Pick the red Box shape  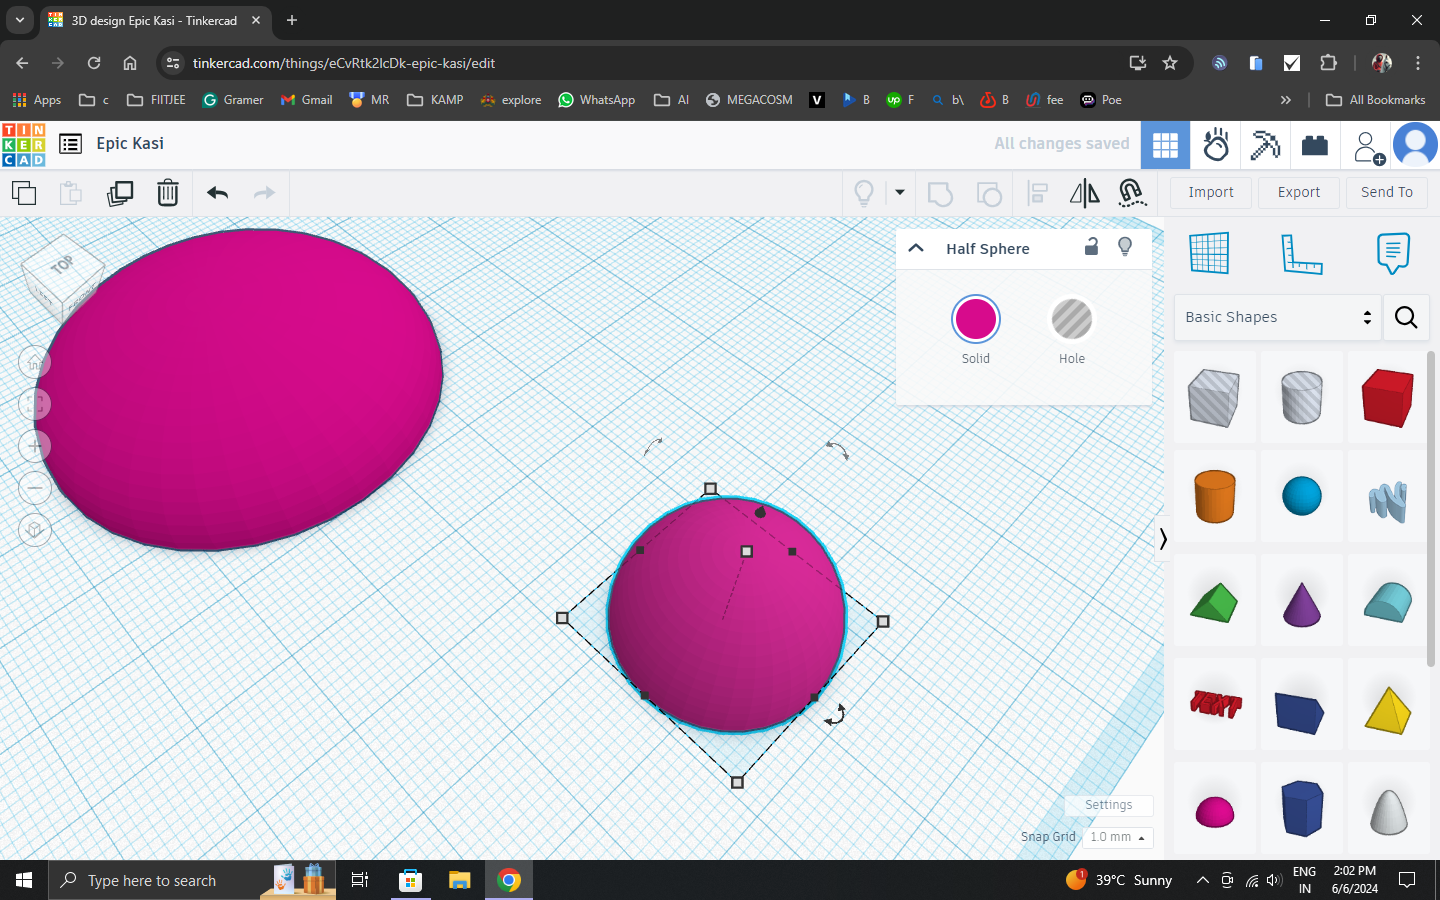[x=1388, y=397]
